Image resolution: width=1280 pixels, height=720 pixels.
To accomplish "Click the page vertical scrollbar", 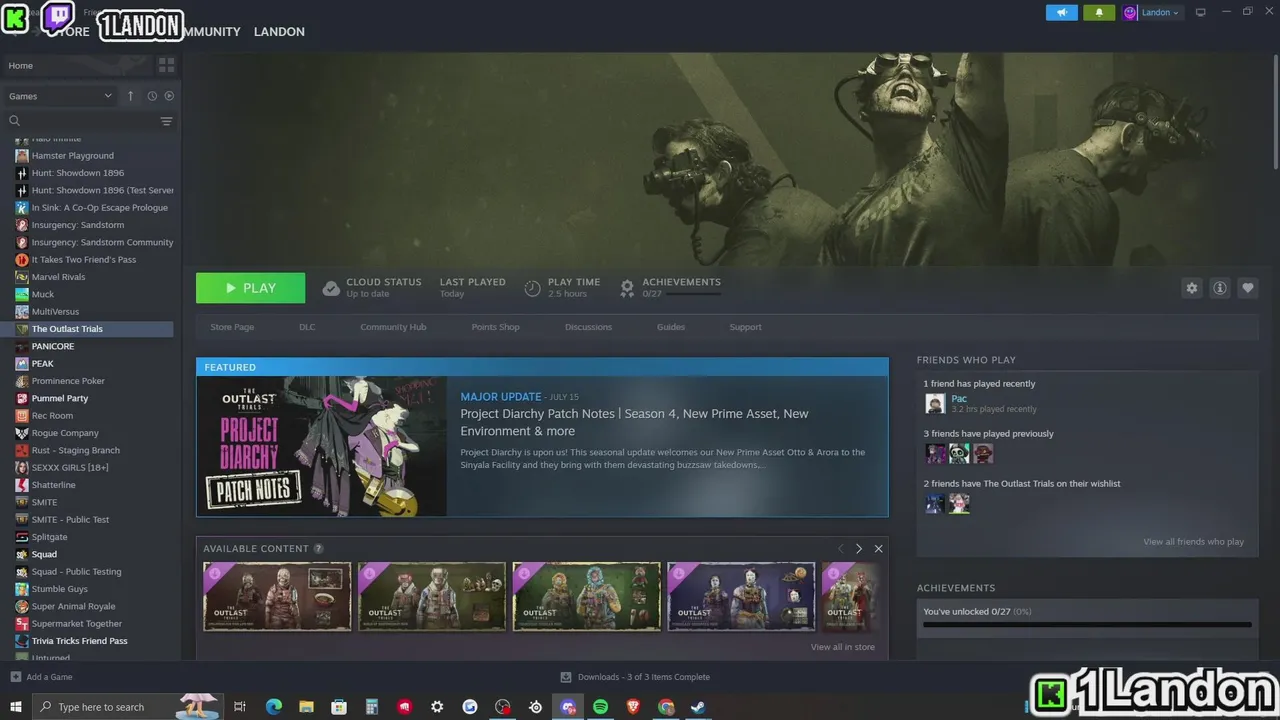I will point(1274,110).
